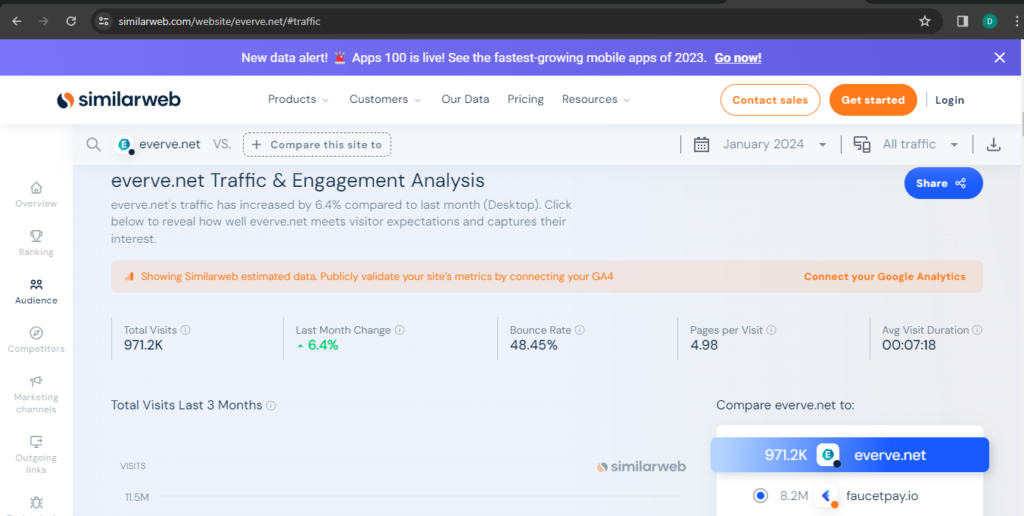Viewport: 1024px width, 516px height.
Task: Click the search magnifier icon
Action: pos(93,145)
